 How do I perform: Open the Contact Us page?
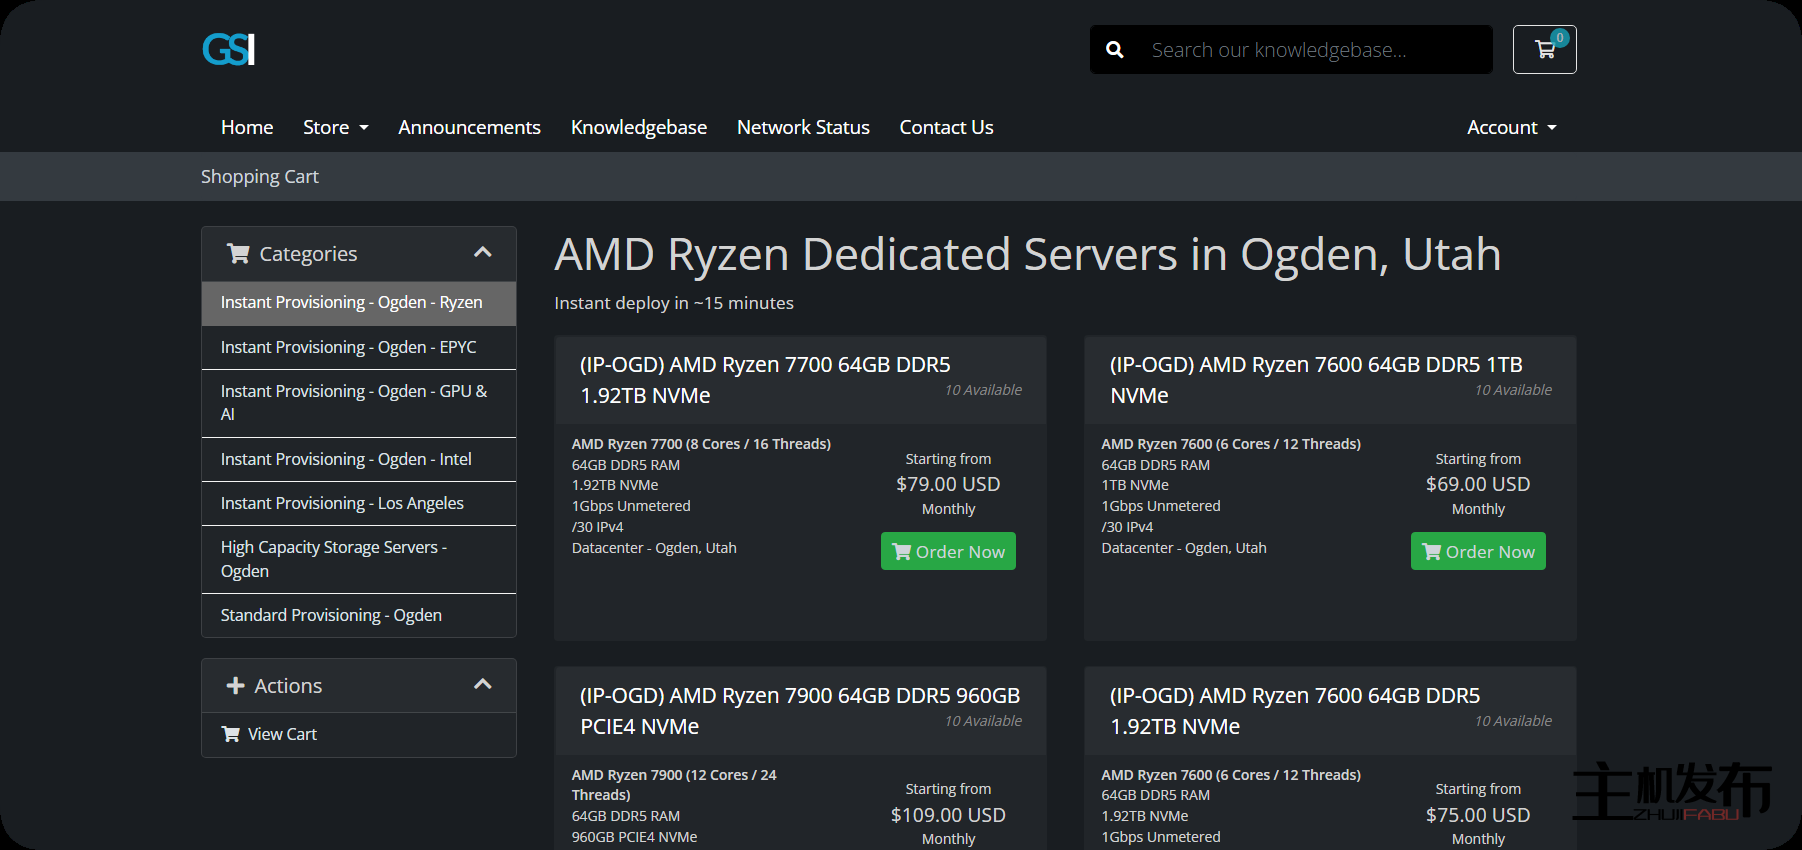pos(946,127)
